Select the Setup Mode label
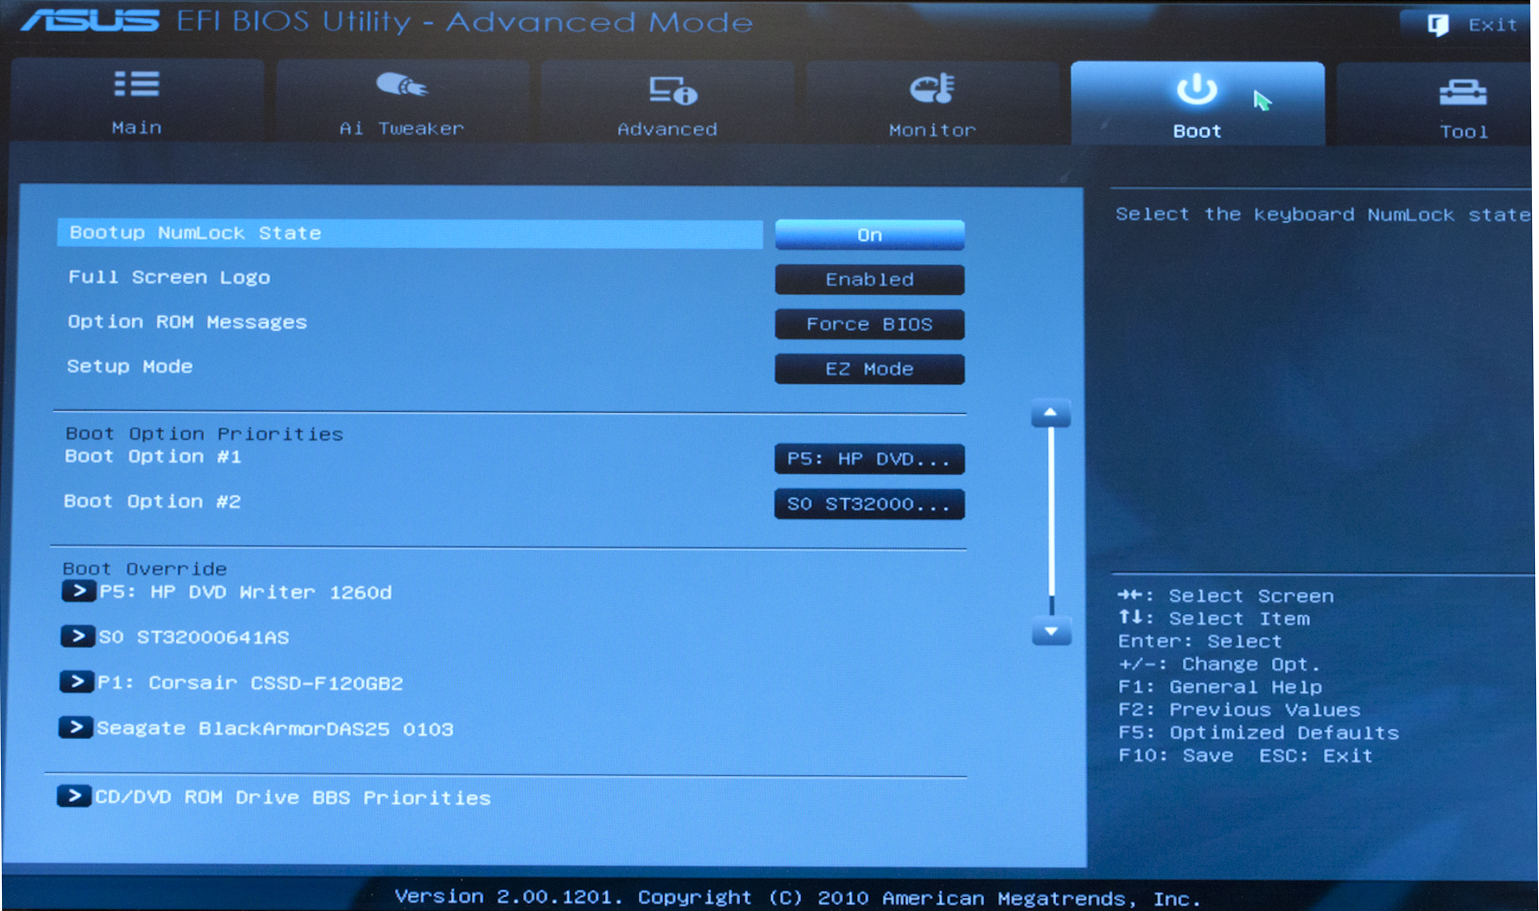The width and height of the screenshot is (1539, 911). pyautogui.click(x=130, y=366)
